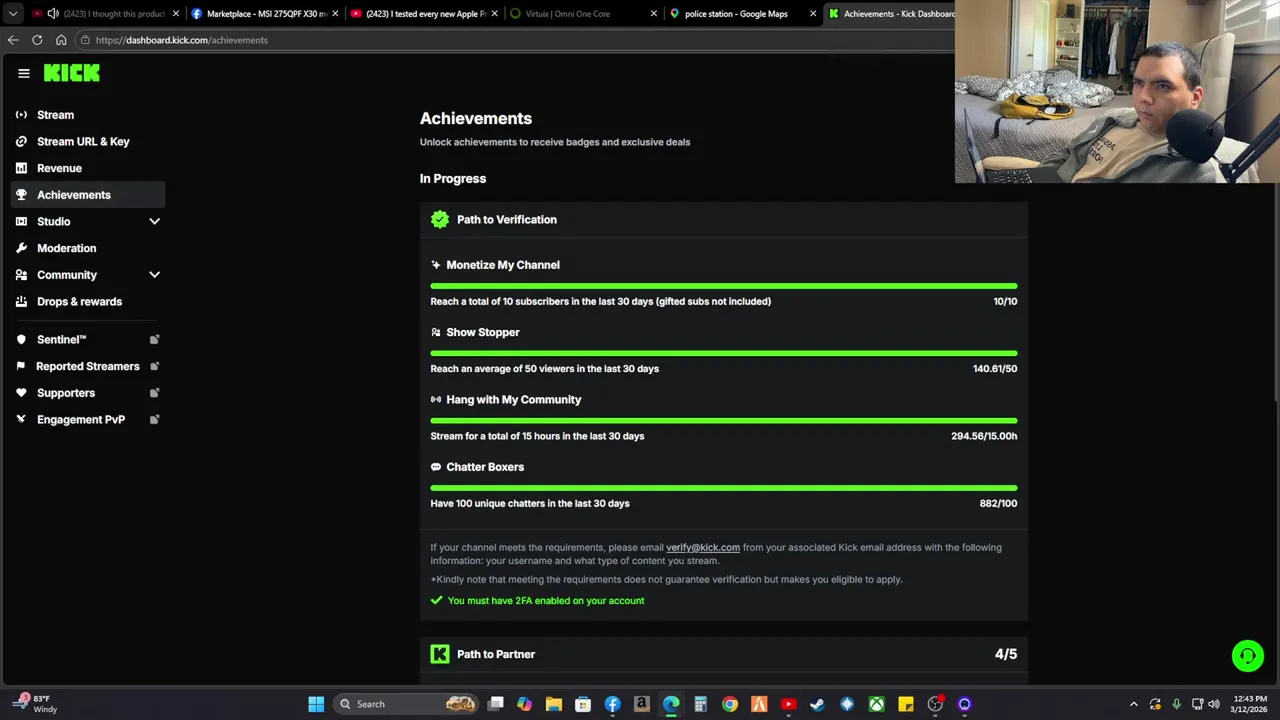
Task: Open Supporters external link icon
Action: pyautogui.click(x=154, y=393)
